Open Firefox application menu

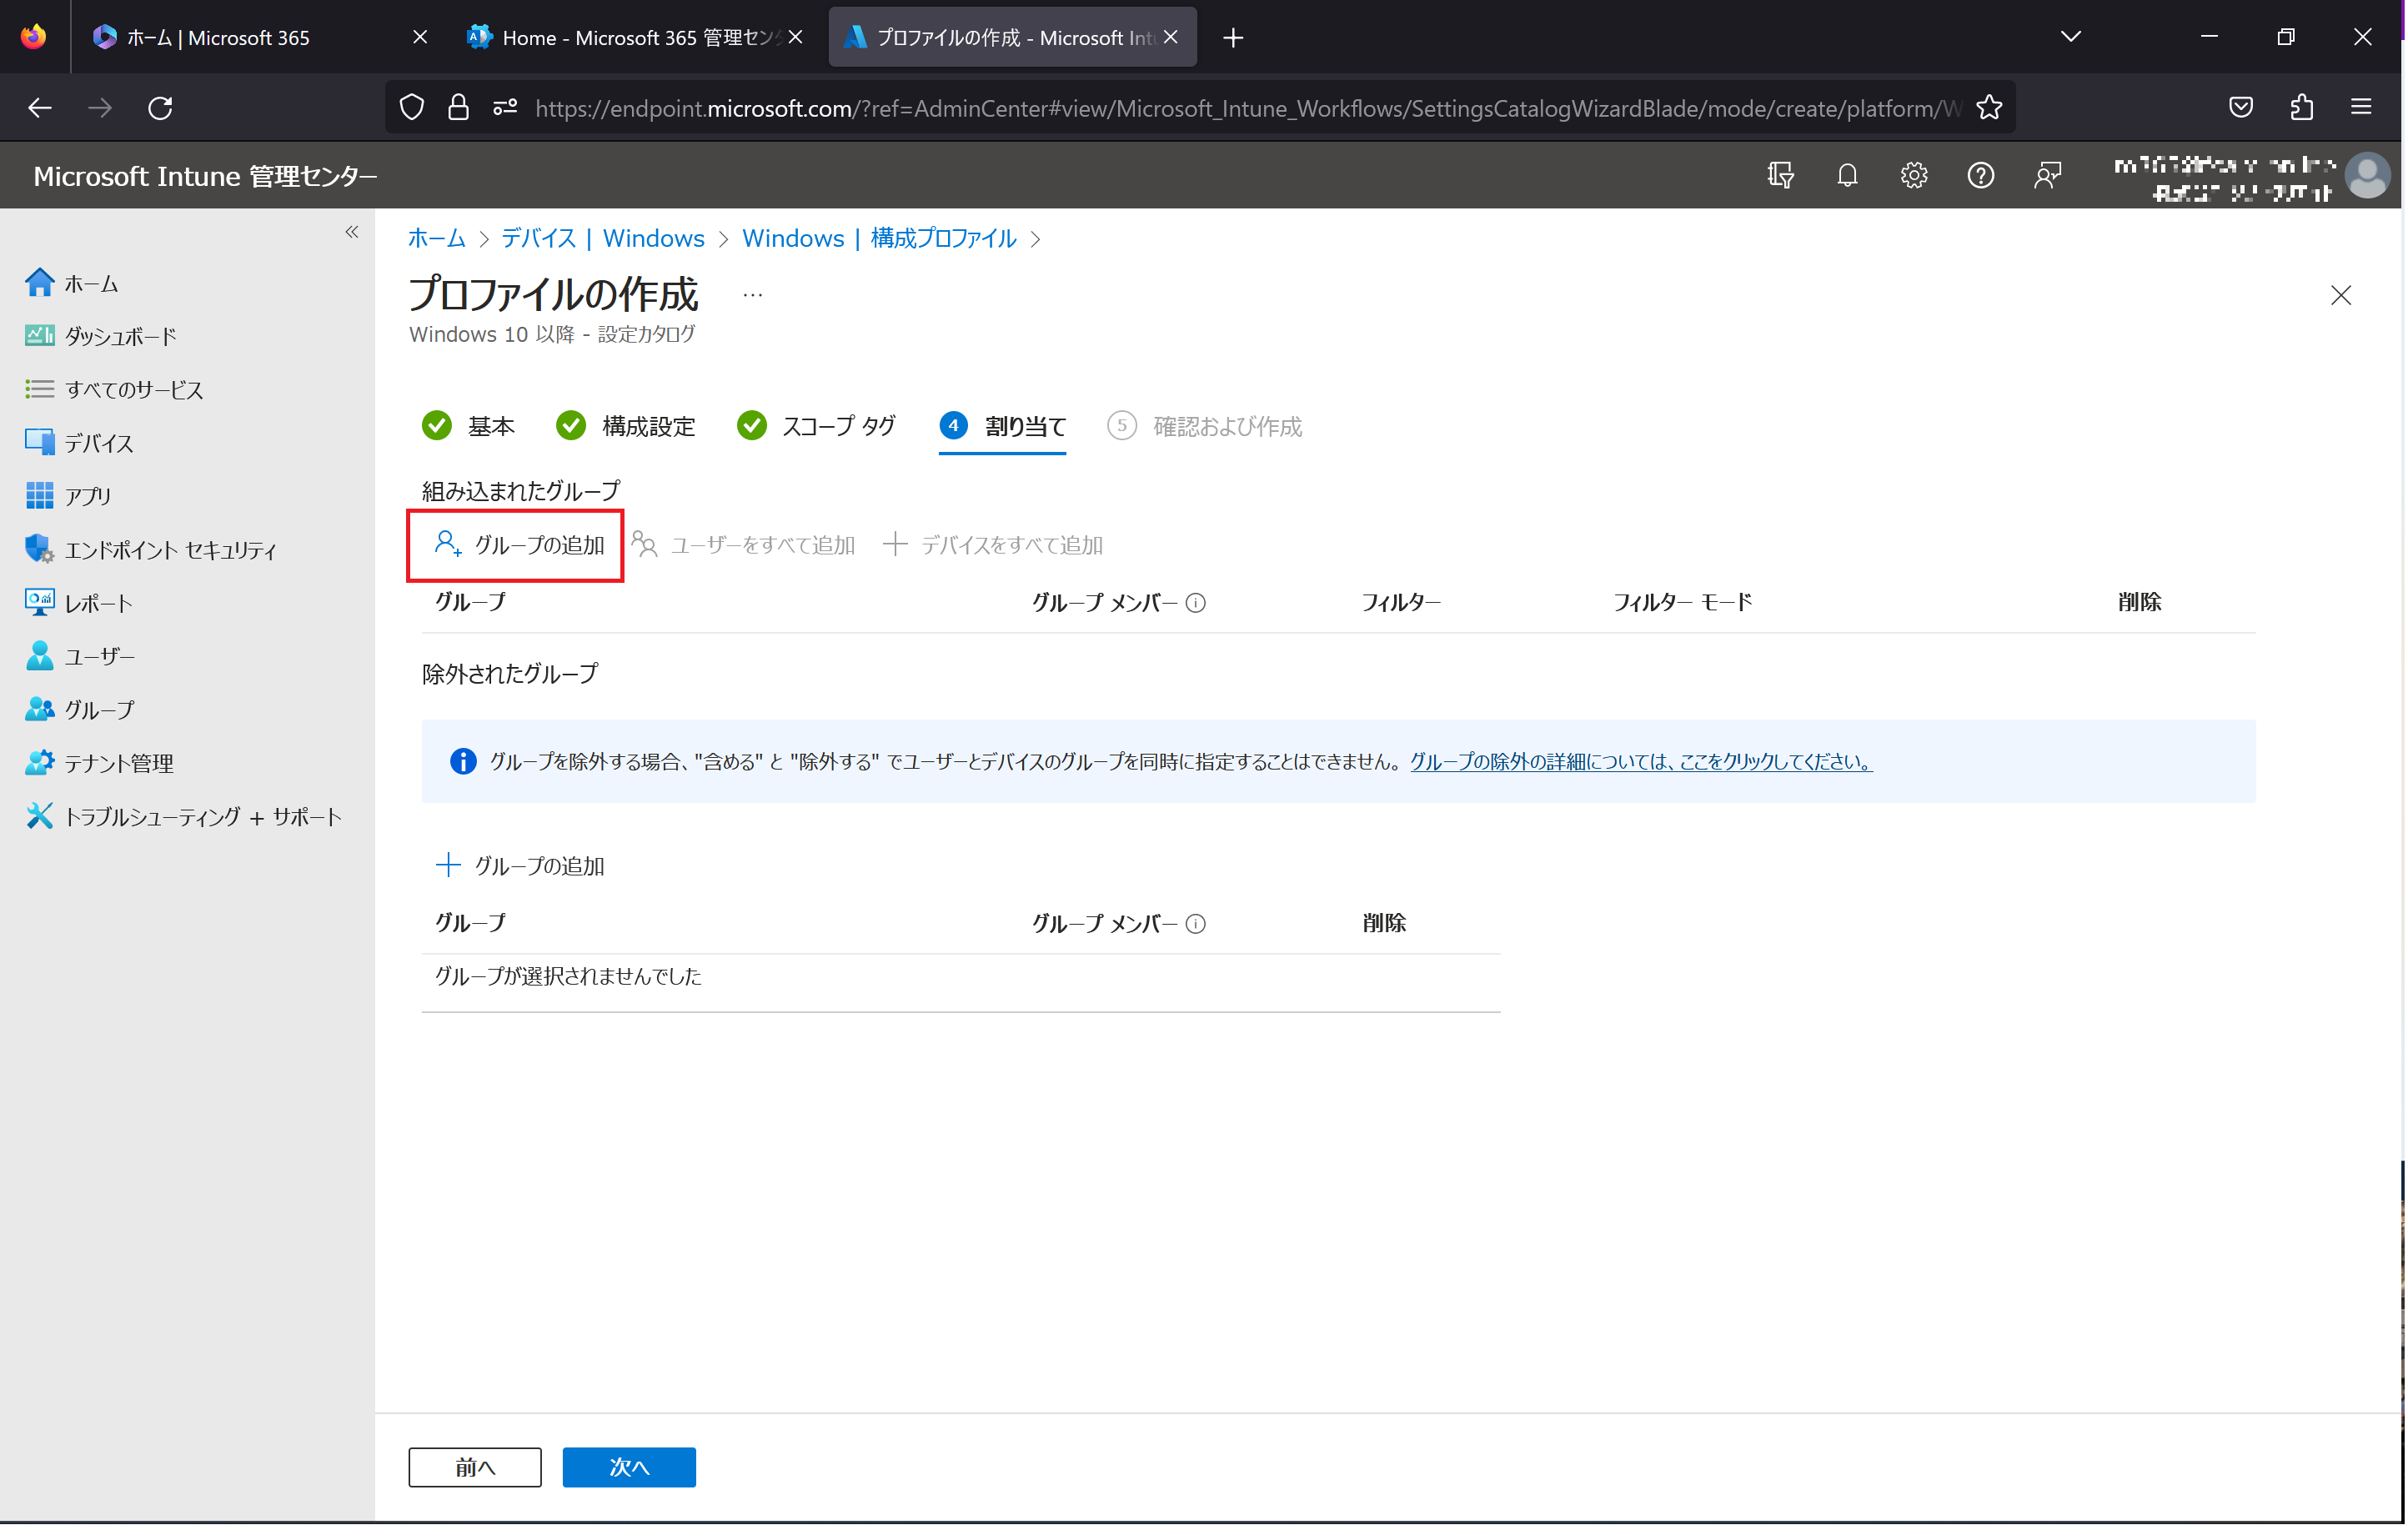2361,107
